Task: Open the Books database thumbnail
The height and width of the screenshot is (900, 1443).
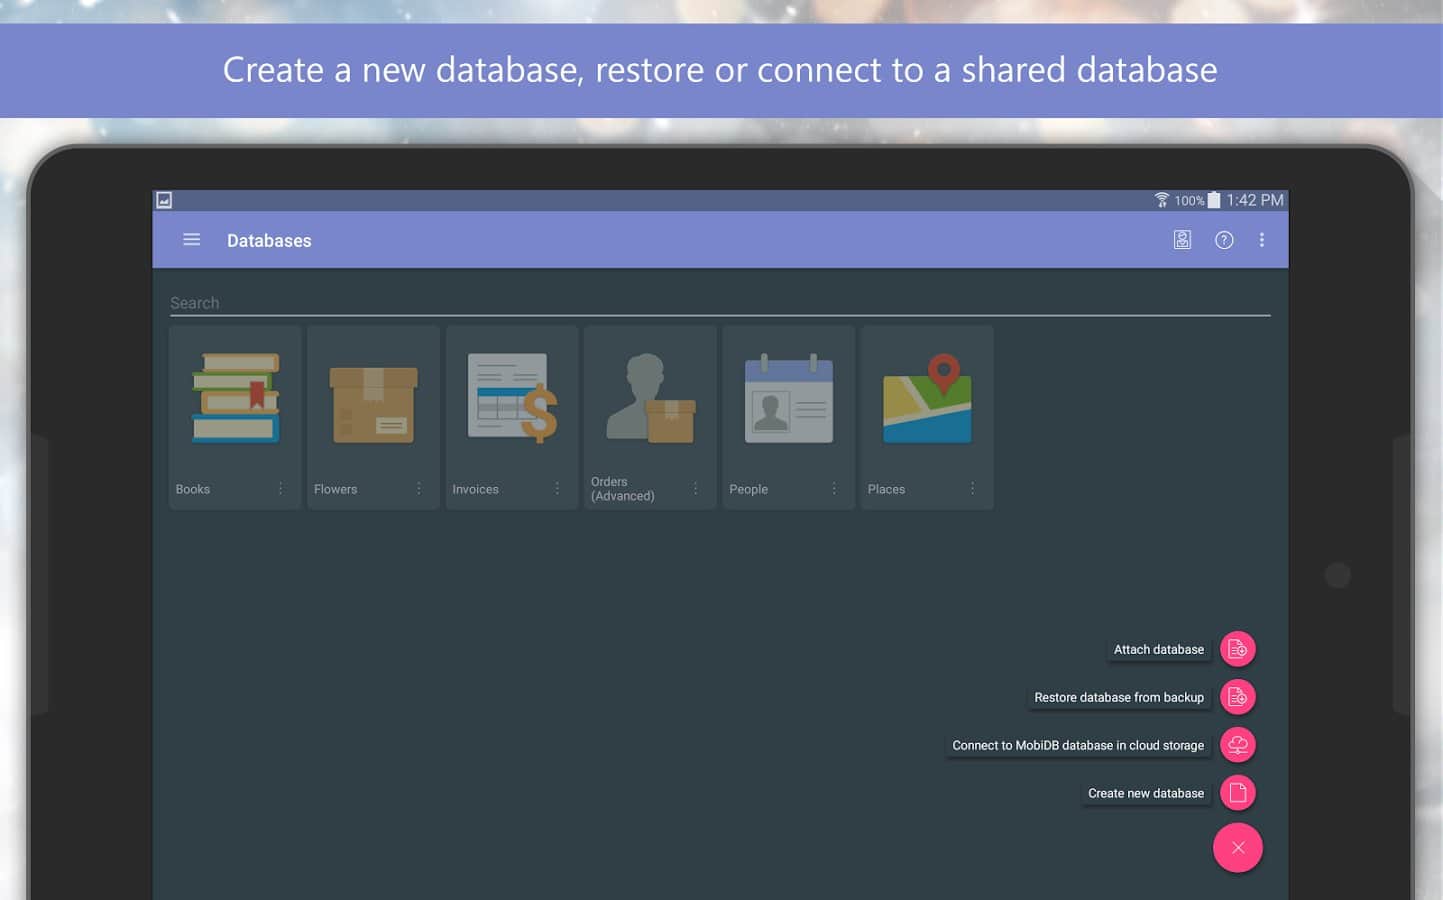Action: click(x=235, y=398)
